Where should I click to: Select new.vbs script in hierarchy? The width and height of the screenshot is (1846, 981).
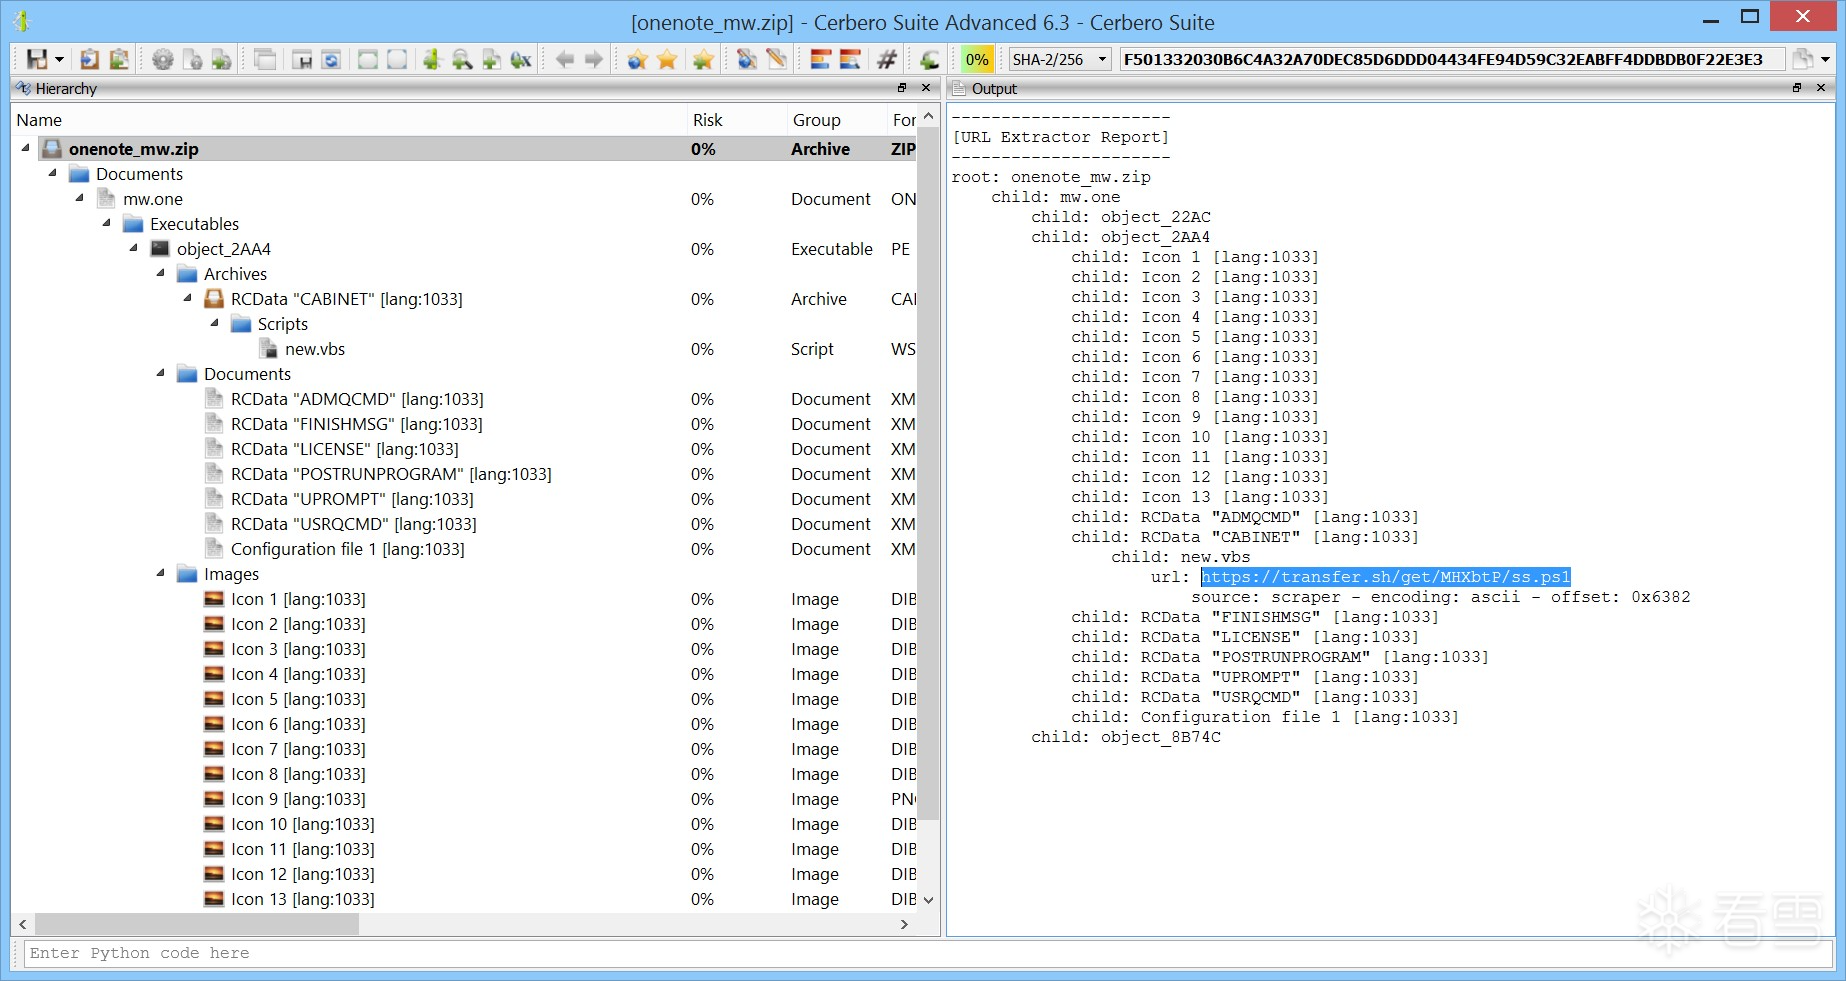[x=315, y=349]
